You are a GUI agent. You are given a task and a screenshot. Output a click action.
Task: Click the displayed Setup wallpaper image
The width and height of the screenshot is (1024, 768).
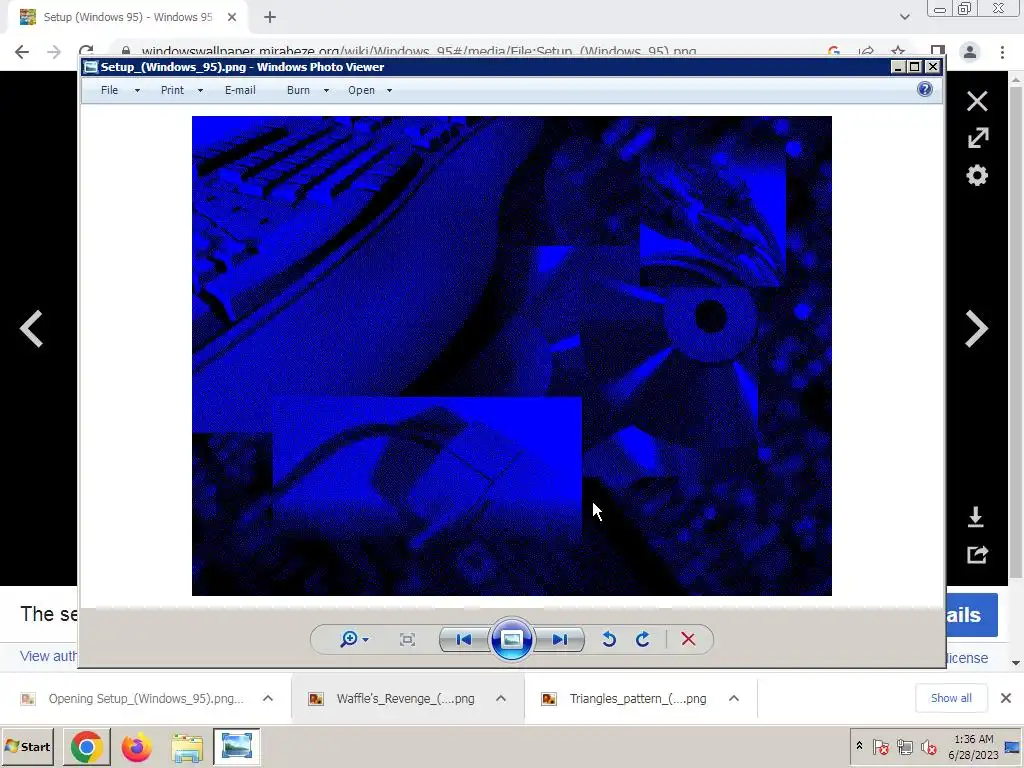point(511,356)
